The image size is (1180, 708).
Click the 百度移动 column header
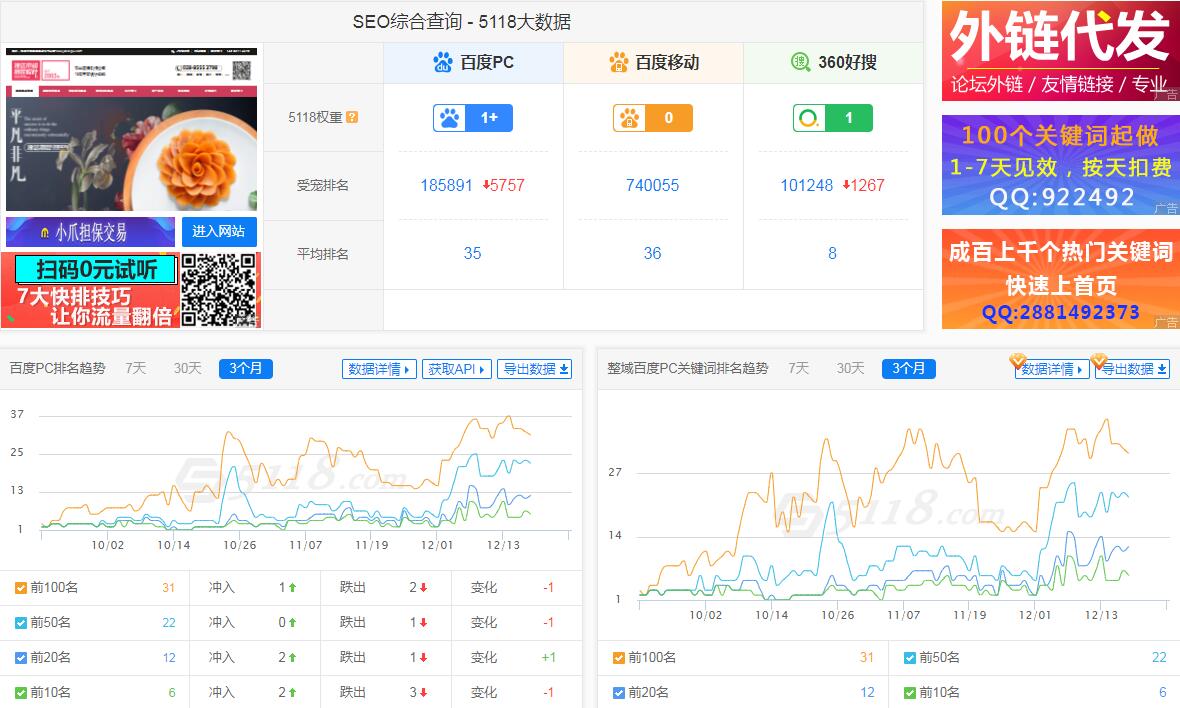(653, 62)
